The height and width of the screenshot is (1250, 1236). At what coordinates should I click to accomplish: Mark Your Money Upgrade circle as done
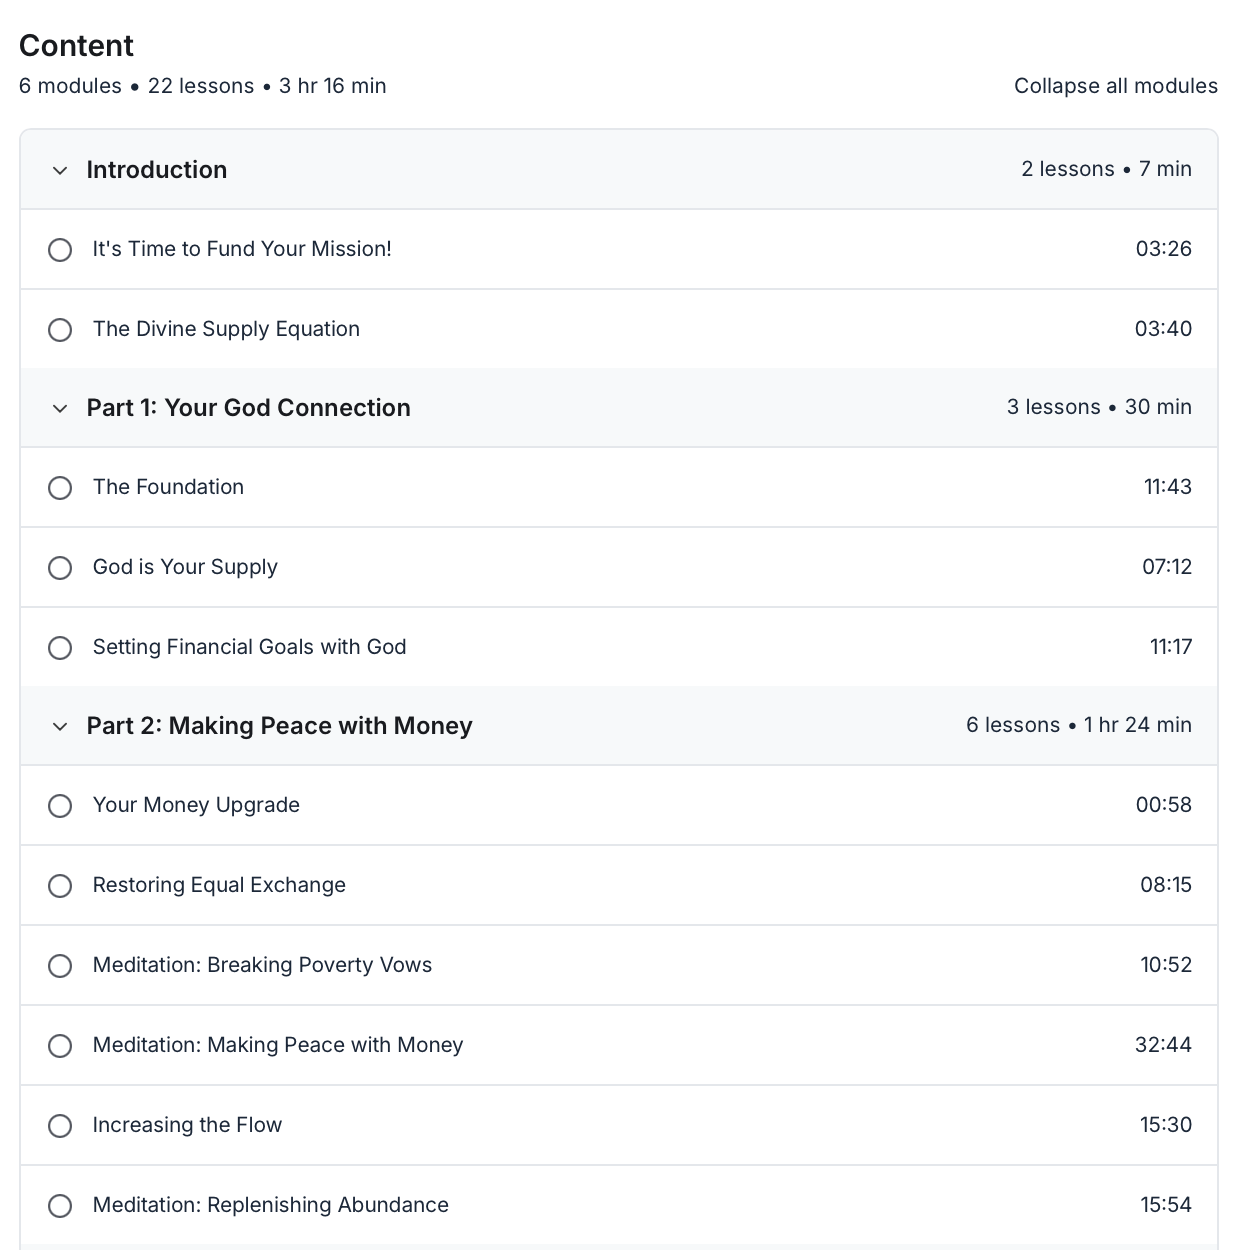[60, 805]
